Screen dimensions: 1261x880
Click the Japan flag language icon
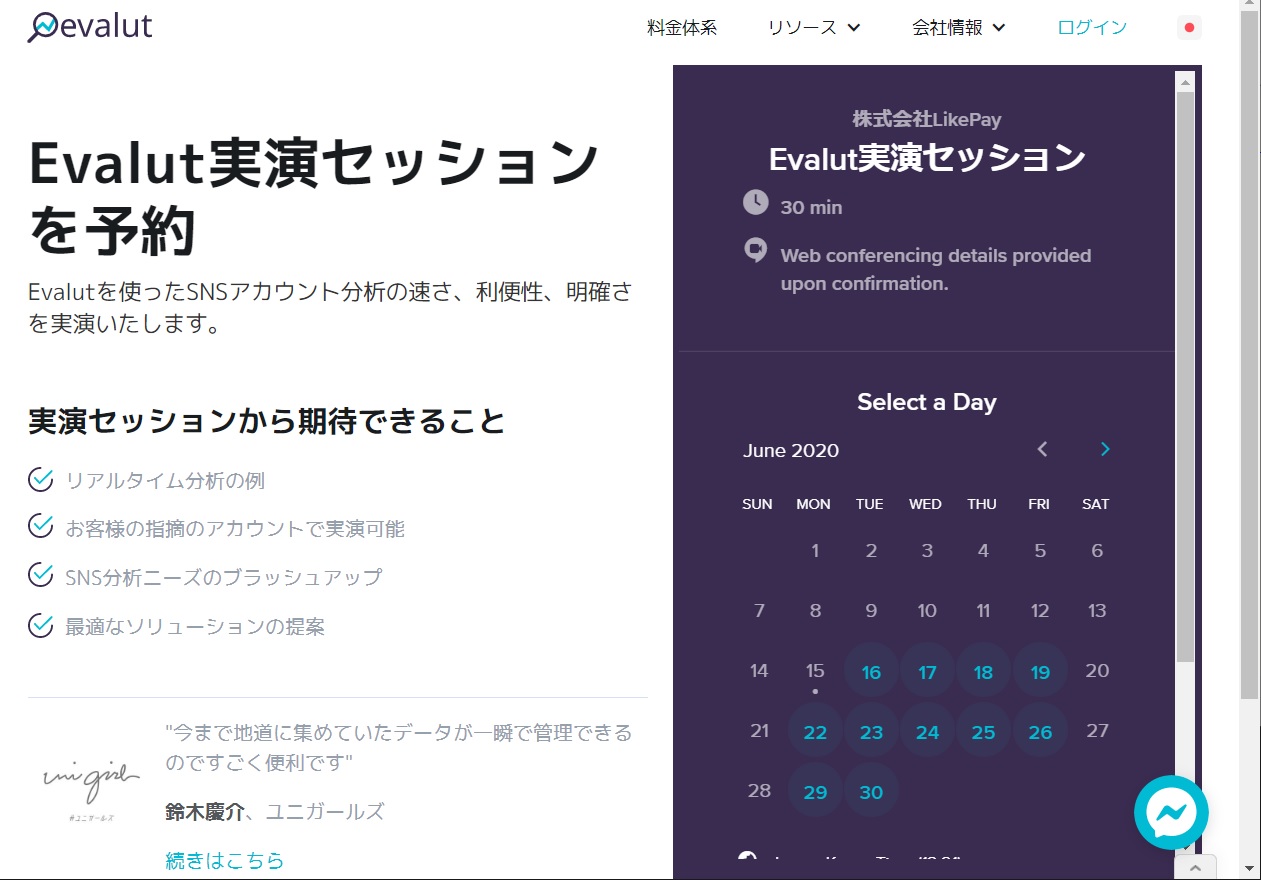tap(1189, 28)
